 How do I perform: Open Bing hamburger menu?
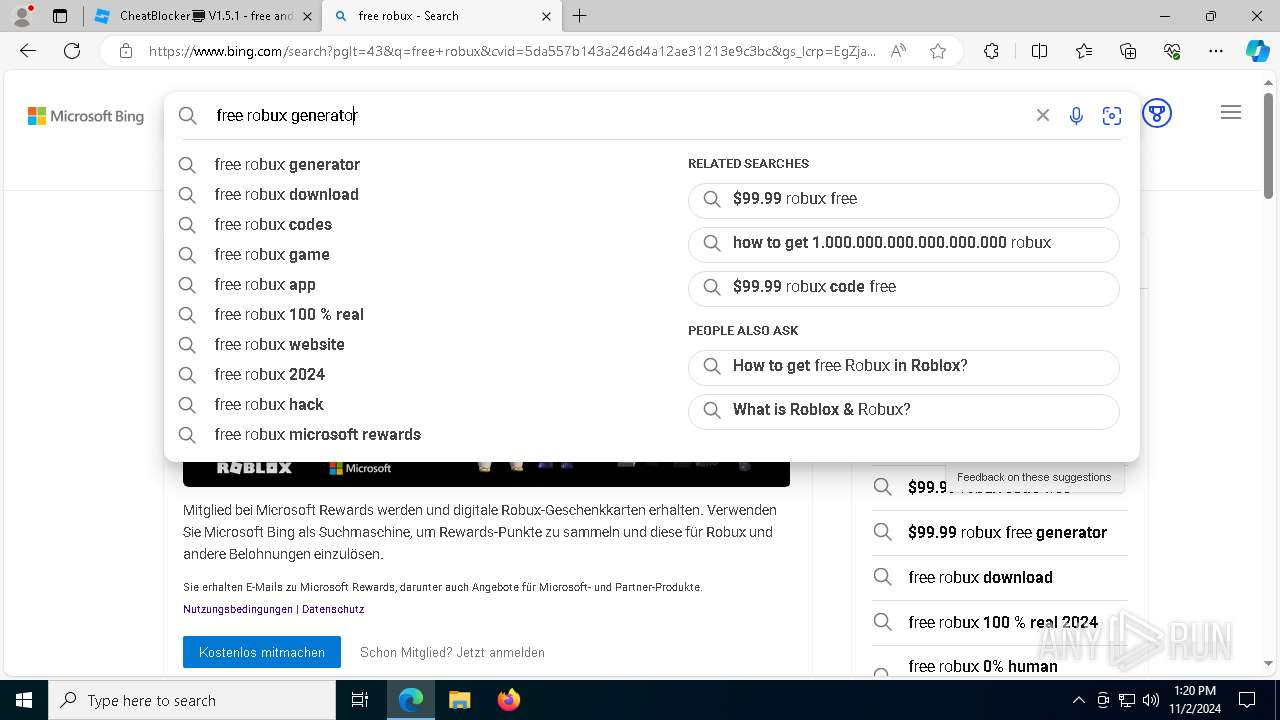click(x=1231, y=113)
